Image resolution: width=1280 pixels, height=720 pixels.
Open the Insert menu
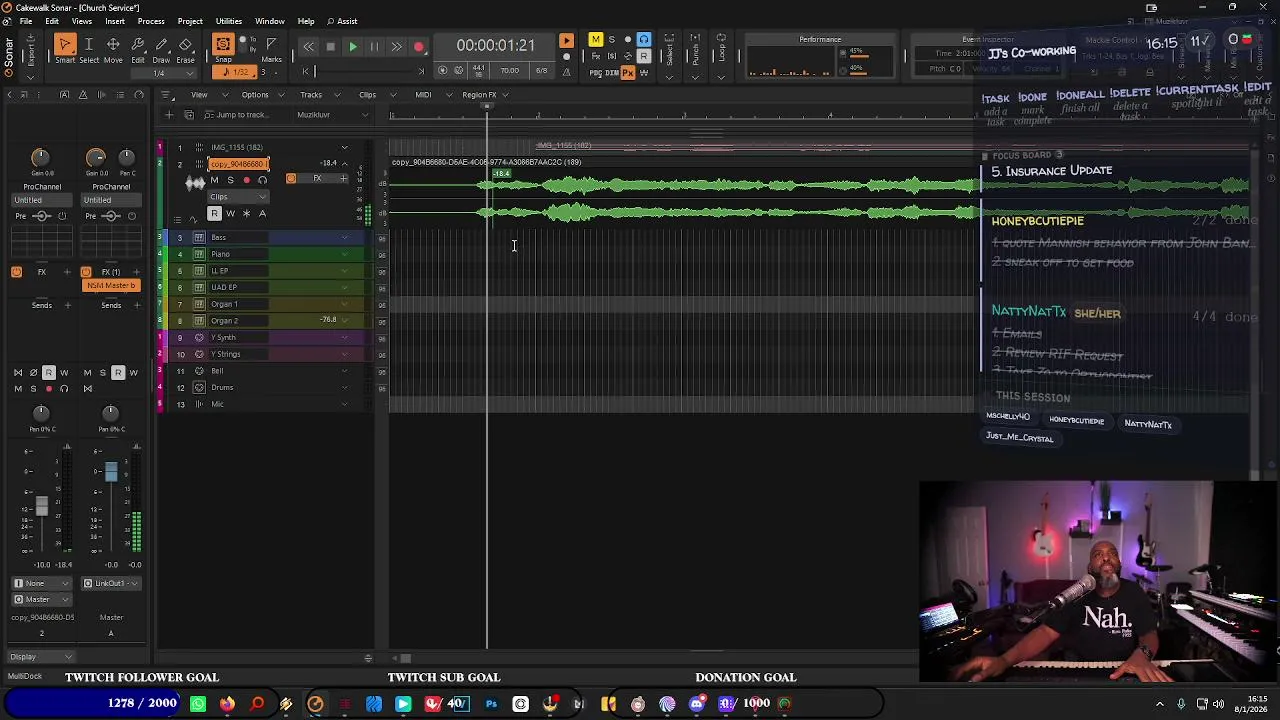[115, 21]
